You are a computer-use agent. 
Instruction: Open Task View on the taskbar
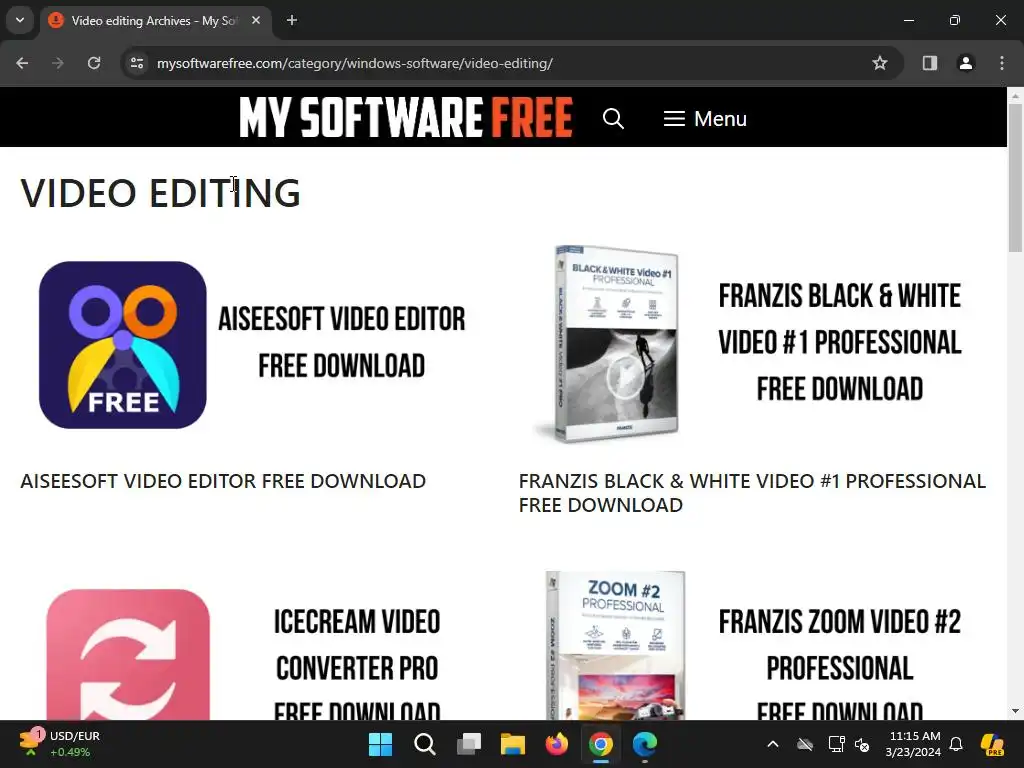click(x=469, y=744)
